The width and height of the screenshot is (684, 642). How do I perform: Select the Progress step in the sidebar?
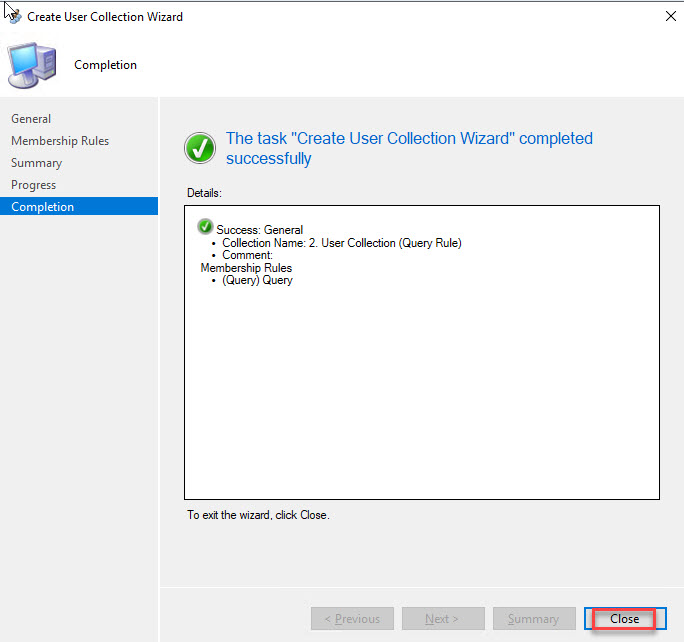coord(33,185)
